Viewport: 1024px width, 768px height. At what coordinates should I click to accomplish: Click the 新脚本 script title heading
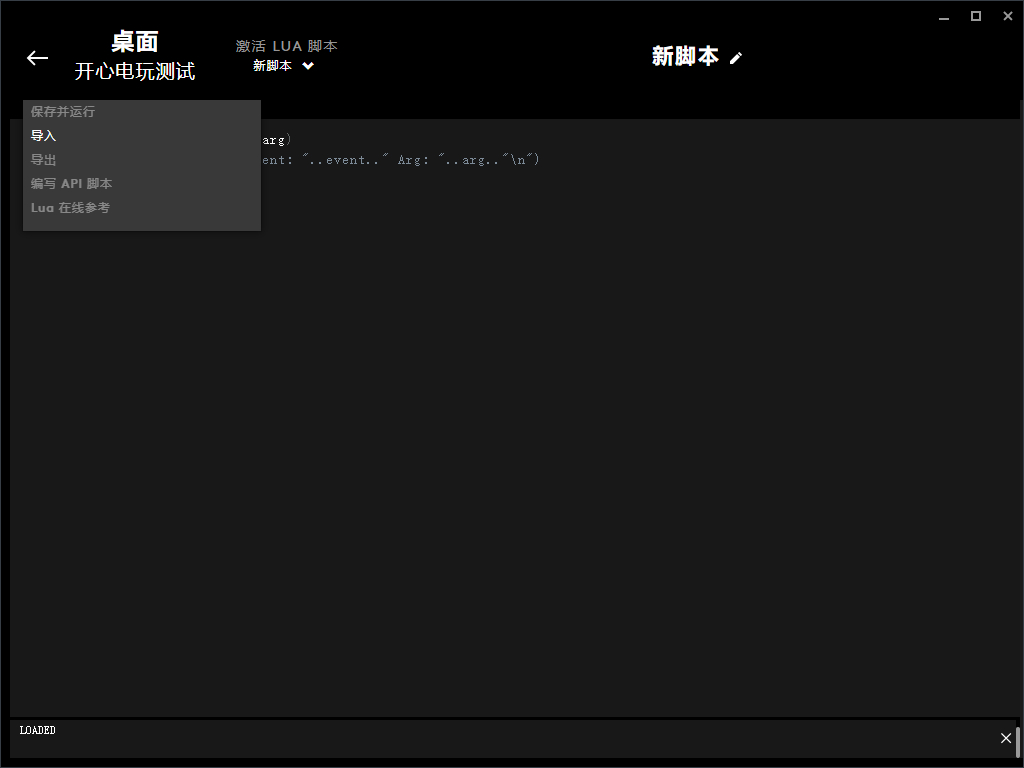(x=685, y=57)
